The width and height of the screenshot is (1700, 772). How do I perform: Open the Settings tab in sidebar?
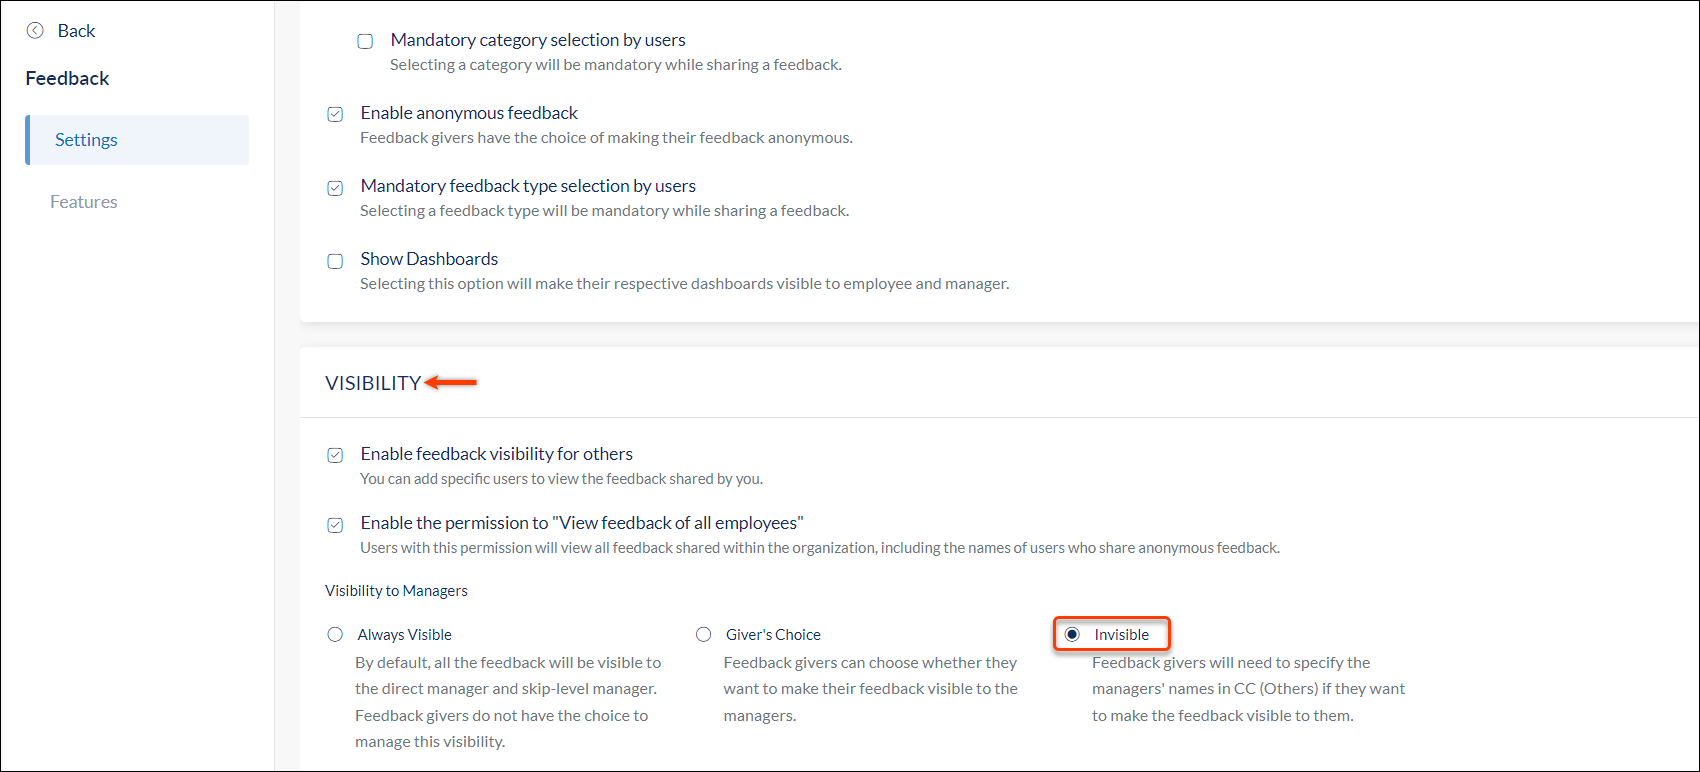(137, 140)
